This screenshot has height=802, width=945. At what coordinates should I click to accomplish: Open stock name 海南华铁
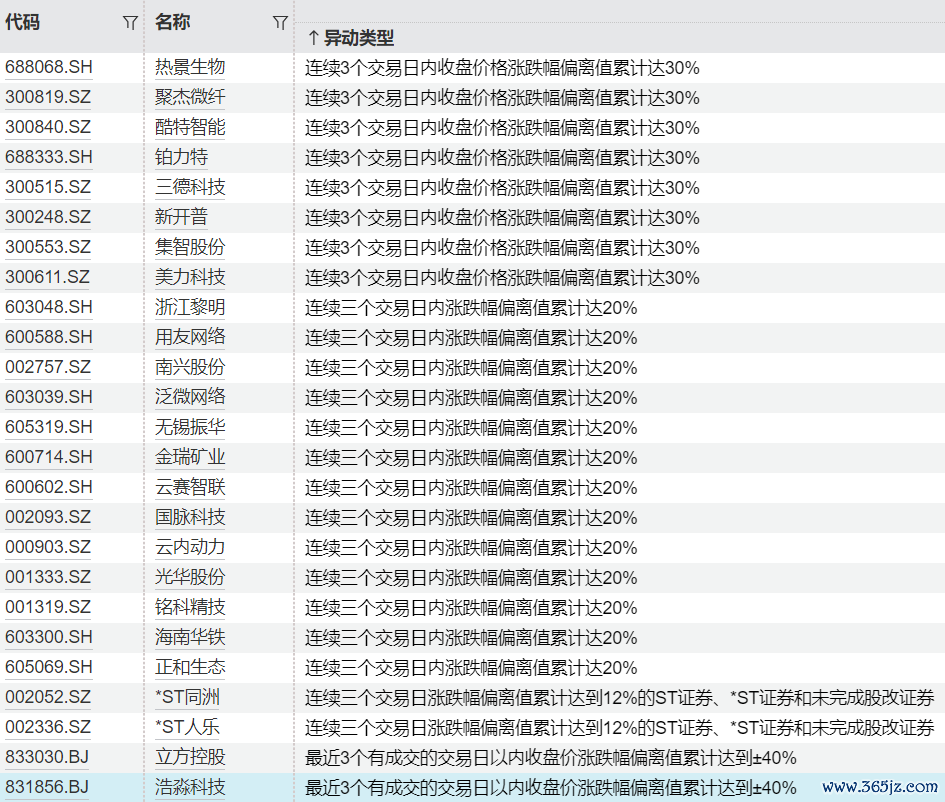190,637
